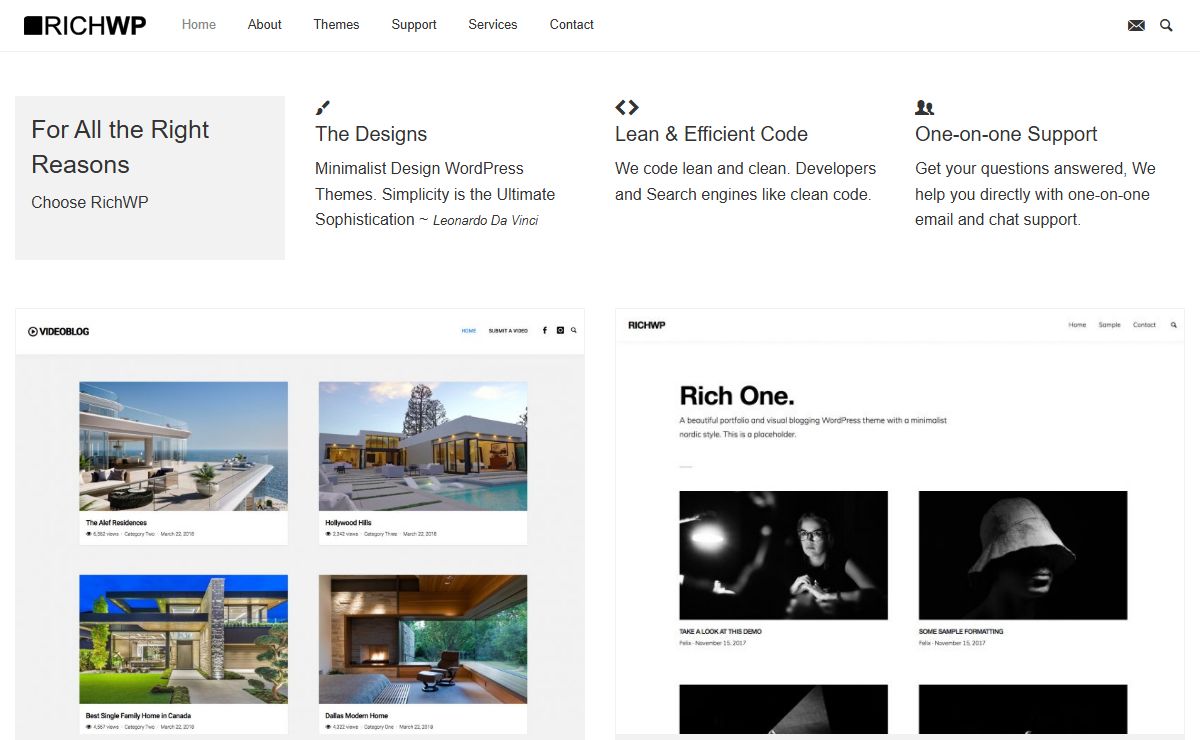1200x740 pixels.
Task: Click Facebook icon in Videoblog preview
Action: (544, 330)
